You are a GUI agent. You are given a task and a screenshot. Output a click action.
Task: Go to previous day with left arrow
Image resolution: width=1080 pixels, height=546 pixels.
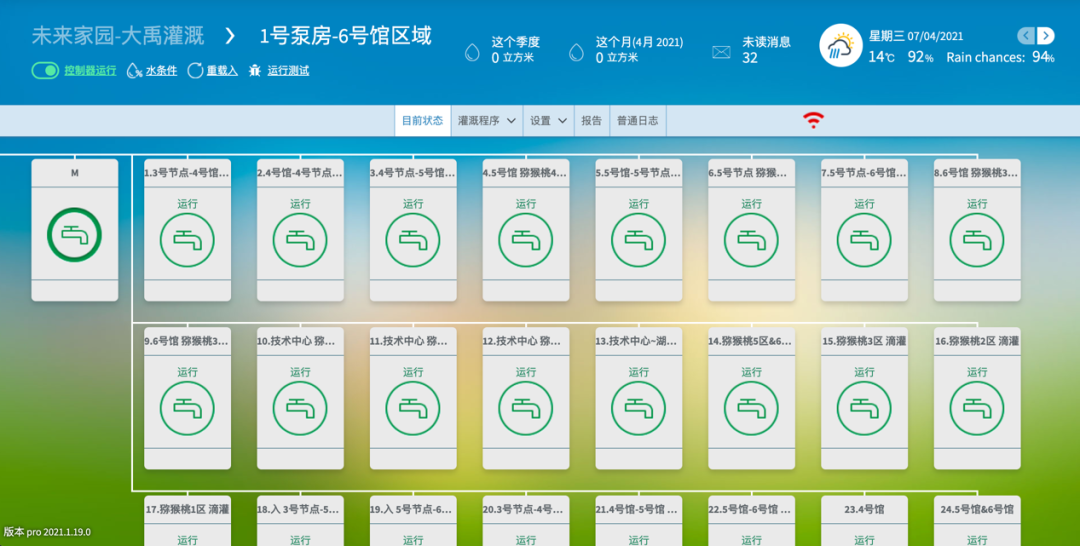pyautogui.click(x=1026, y=36)
